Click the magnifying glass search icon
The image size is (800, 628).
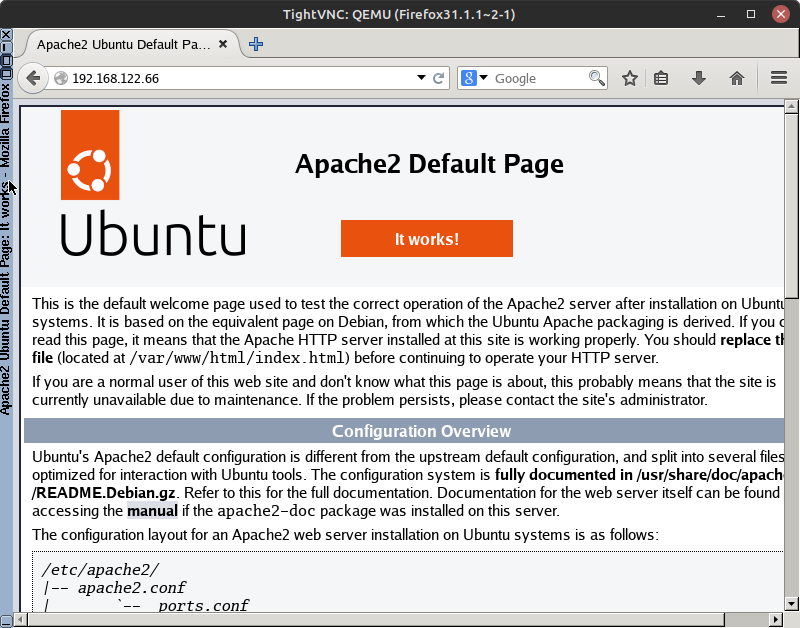596,78
